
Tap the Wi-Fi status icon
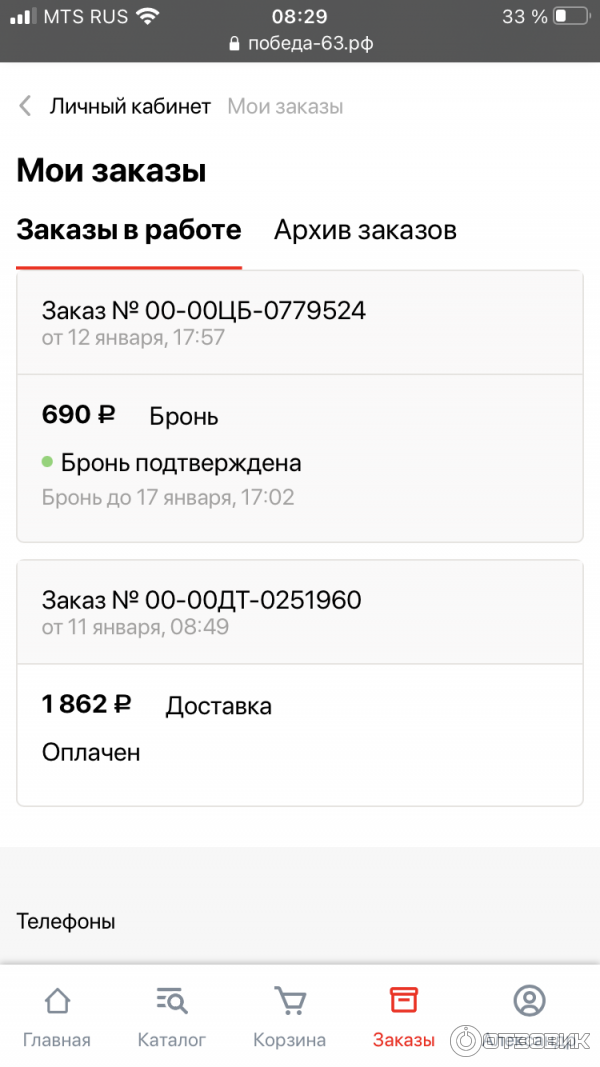point(148,17)
